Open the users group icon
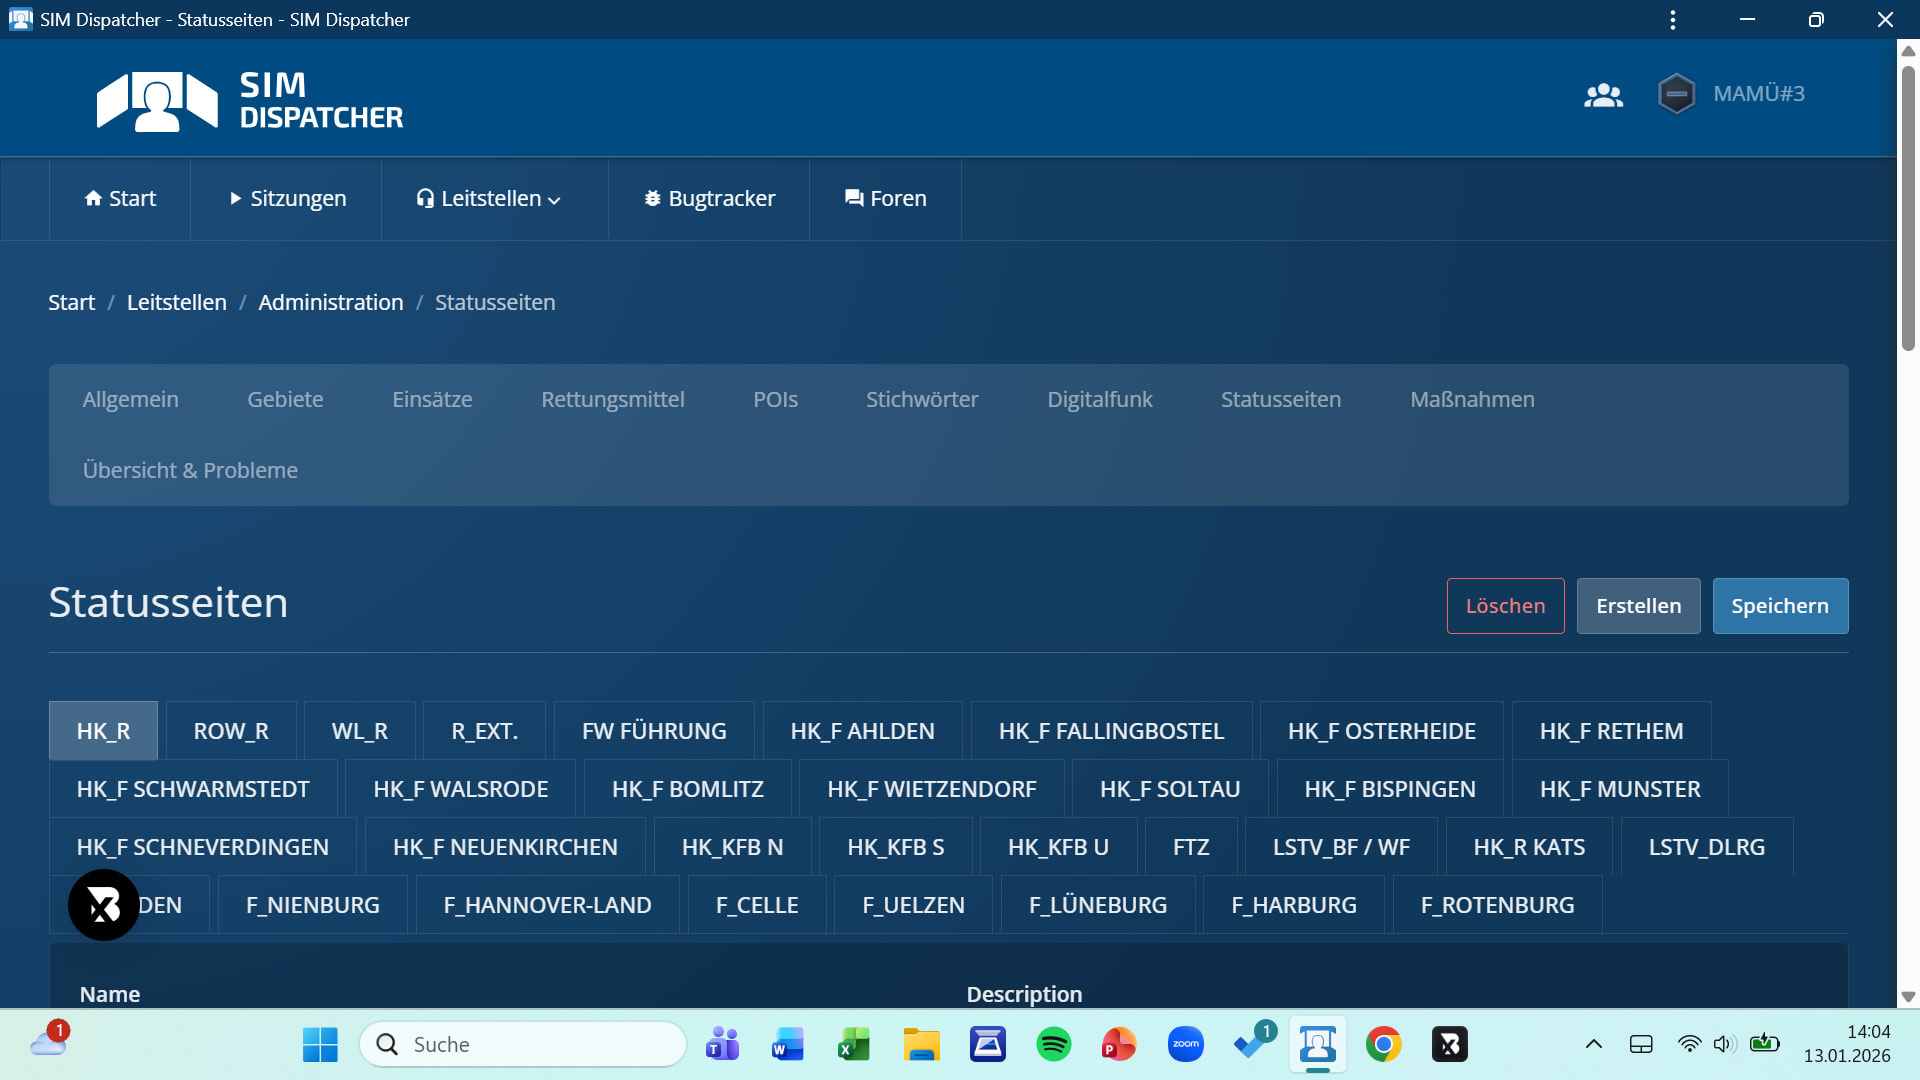The height and width of the screenshot is (1080, 1920). [1603, 95]
